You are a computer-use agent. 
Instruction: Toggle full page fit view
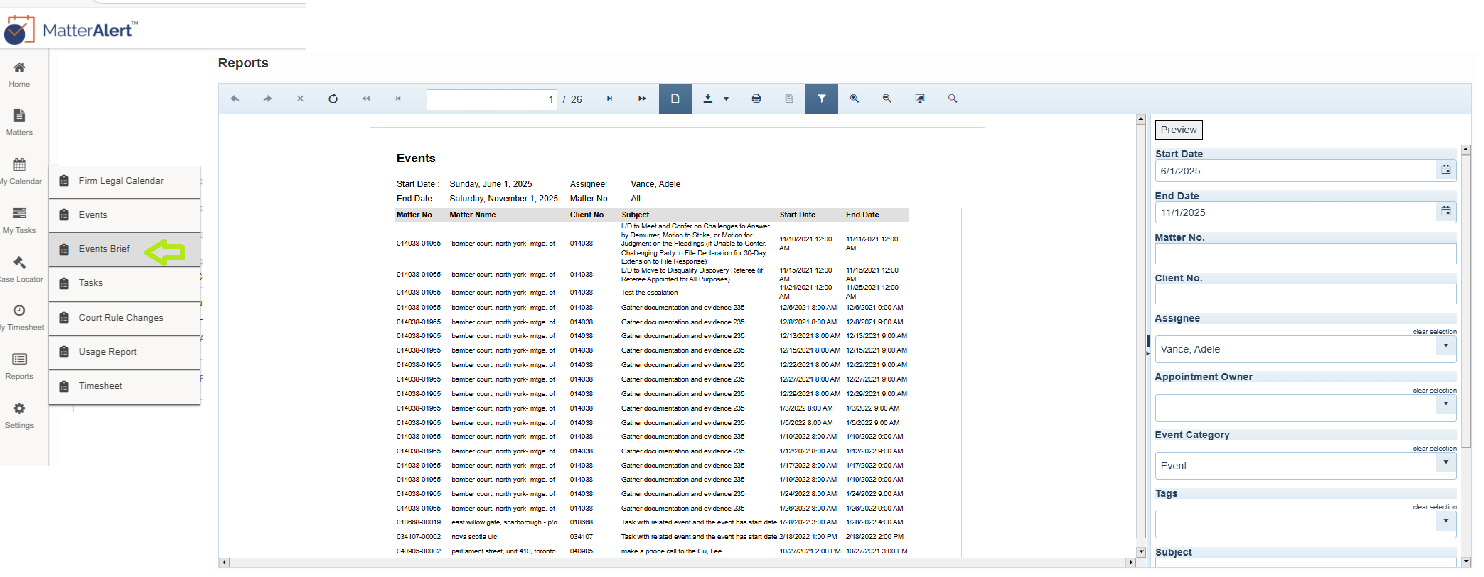click(920, 99)
